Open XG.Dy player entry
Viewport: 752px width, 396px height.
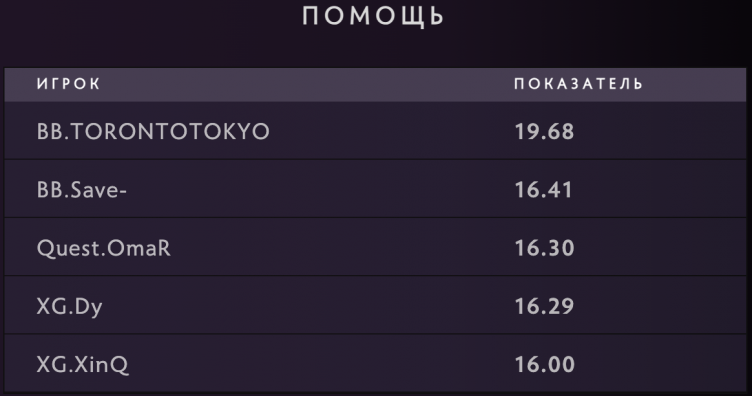70,306
